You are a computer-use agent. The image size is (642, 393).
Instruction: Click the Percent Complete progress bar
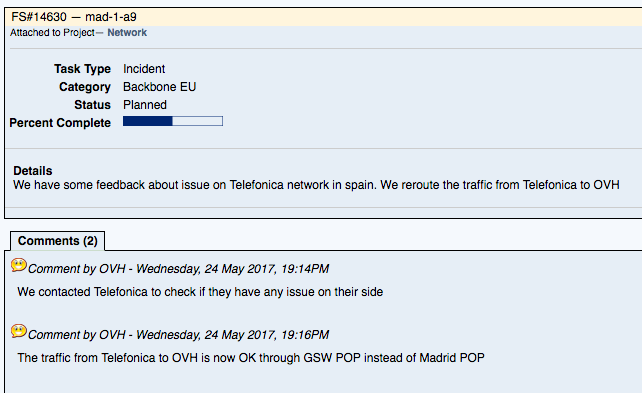click(173, 121)
